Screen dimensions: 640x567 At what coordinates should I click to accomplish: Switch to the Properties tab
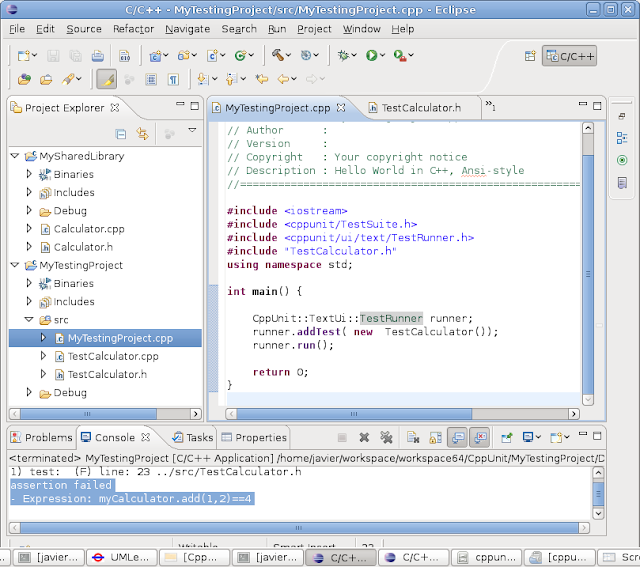coord(254,438)
